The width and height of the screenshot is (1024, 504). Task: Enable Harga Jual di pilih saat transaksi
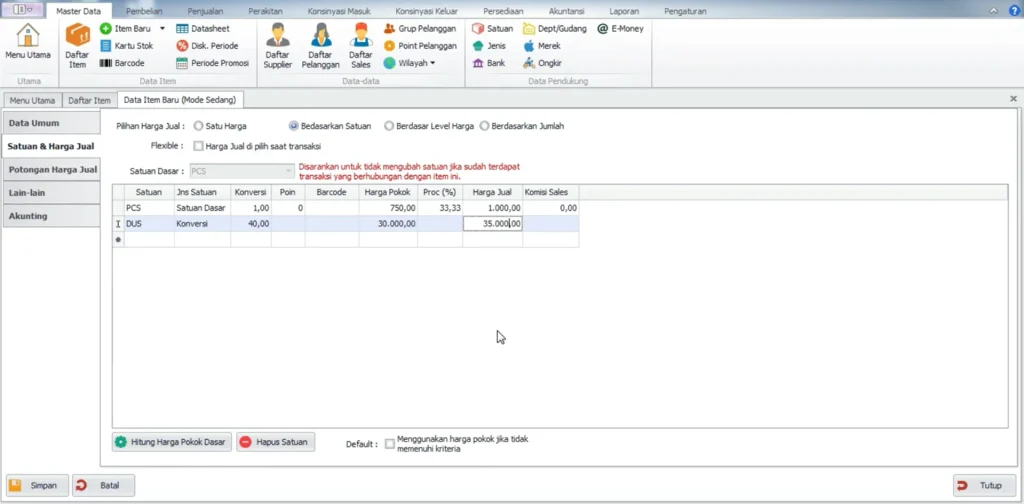click(198, 146)
